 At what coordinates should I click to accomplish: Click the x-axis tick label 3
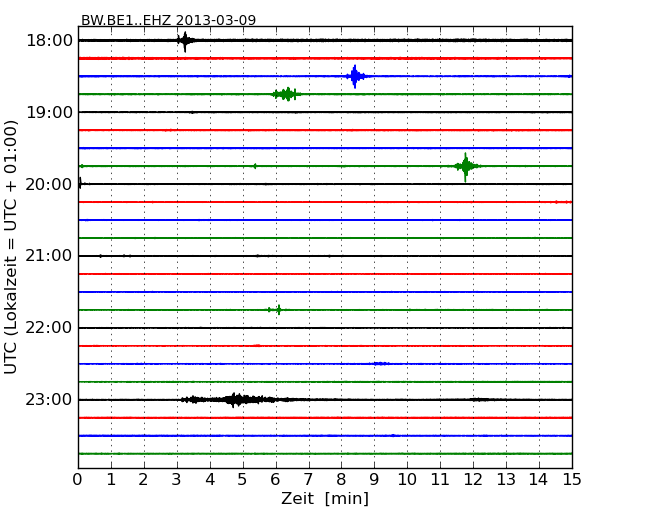pos(177,480)
